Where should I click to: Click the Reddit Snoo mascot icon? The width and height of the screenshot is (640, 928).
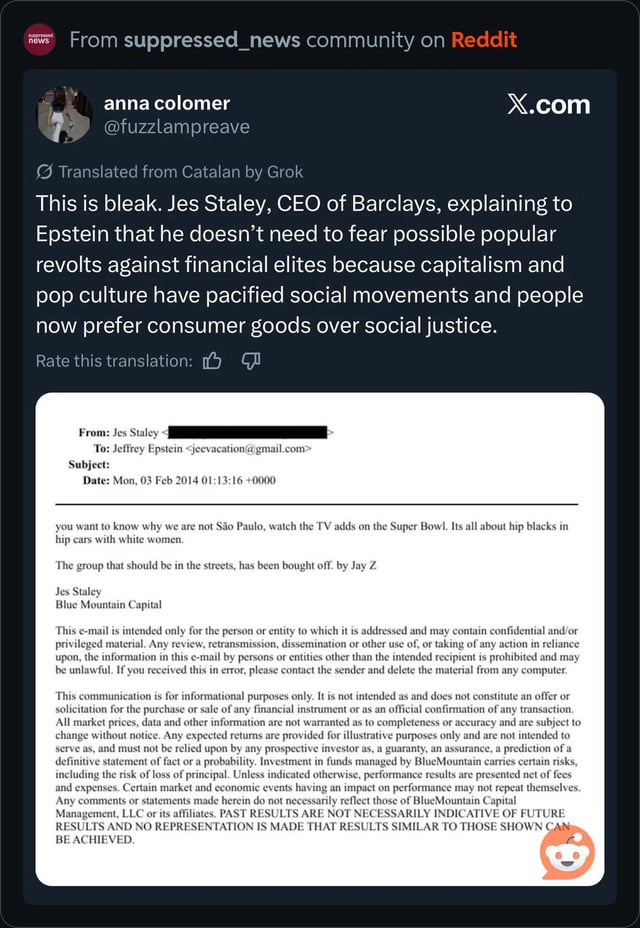[567, 852]
